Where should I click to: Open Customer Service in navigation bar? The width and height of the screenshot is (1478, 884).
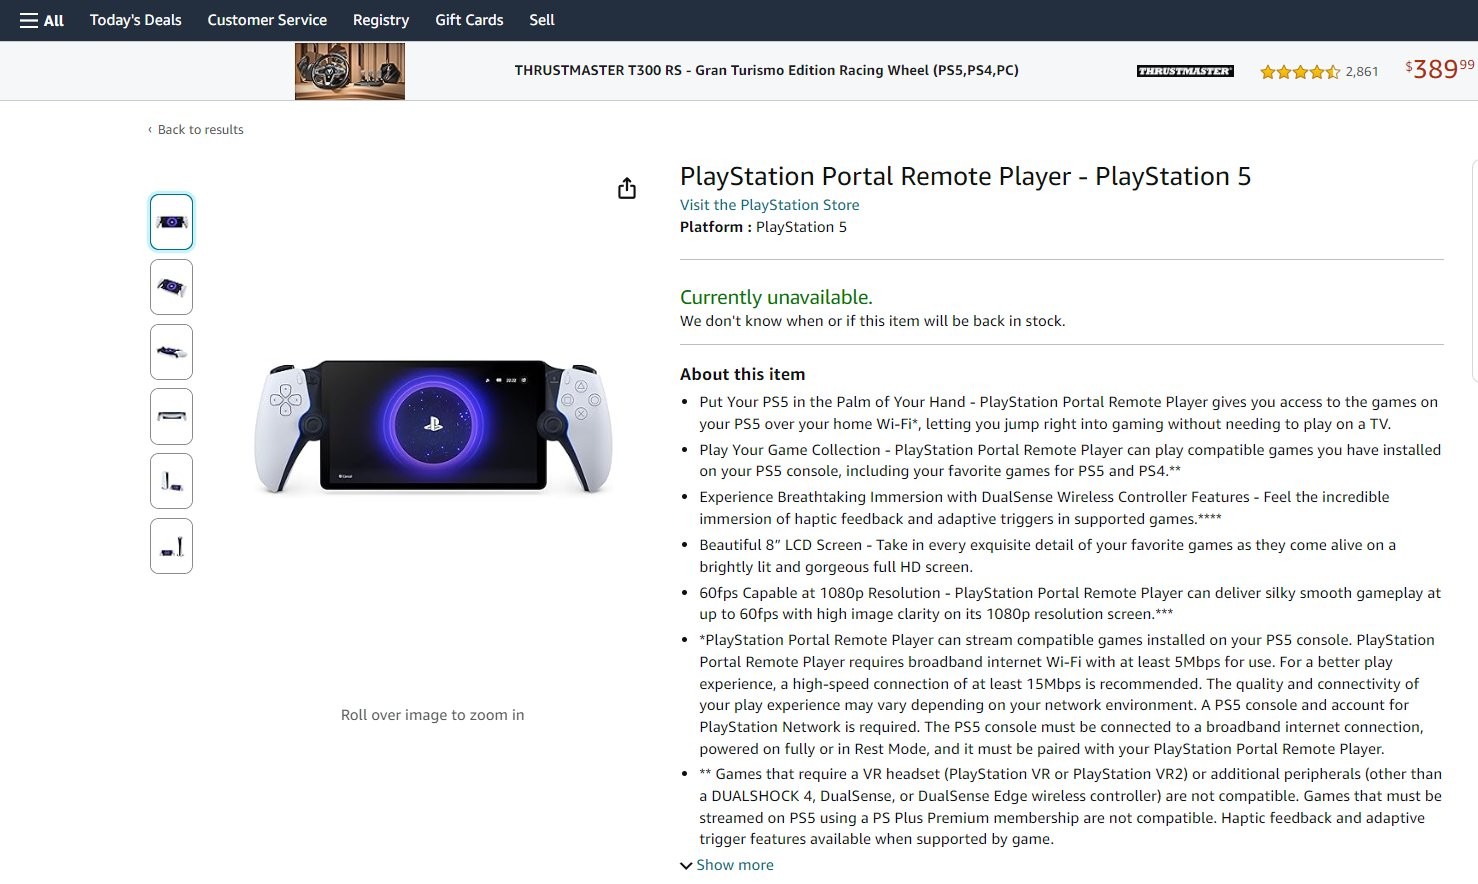coord(267,20)
